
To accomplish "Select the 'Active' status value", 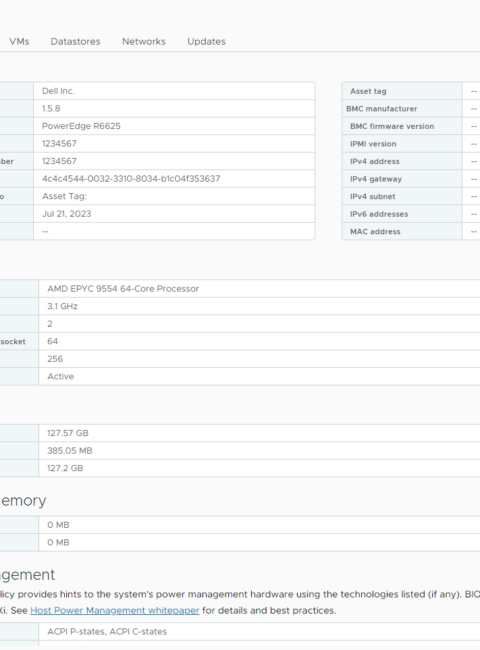I will (x=61, y=376).
